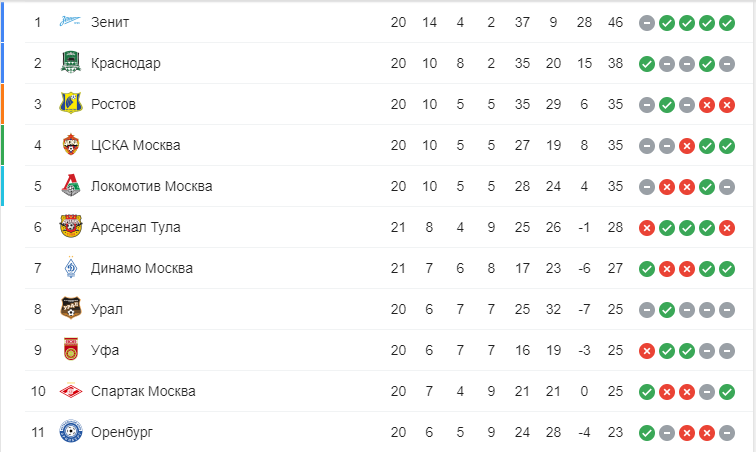Click the Зенит club logo
The height and width of the screenshot is (452, 756).
[70, 21]
